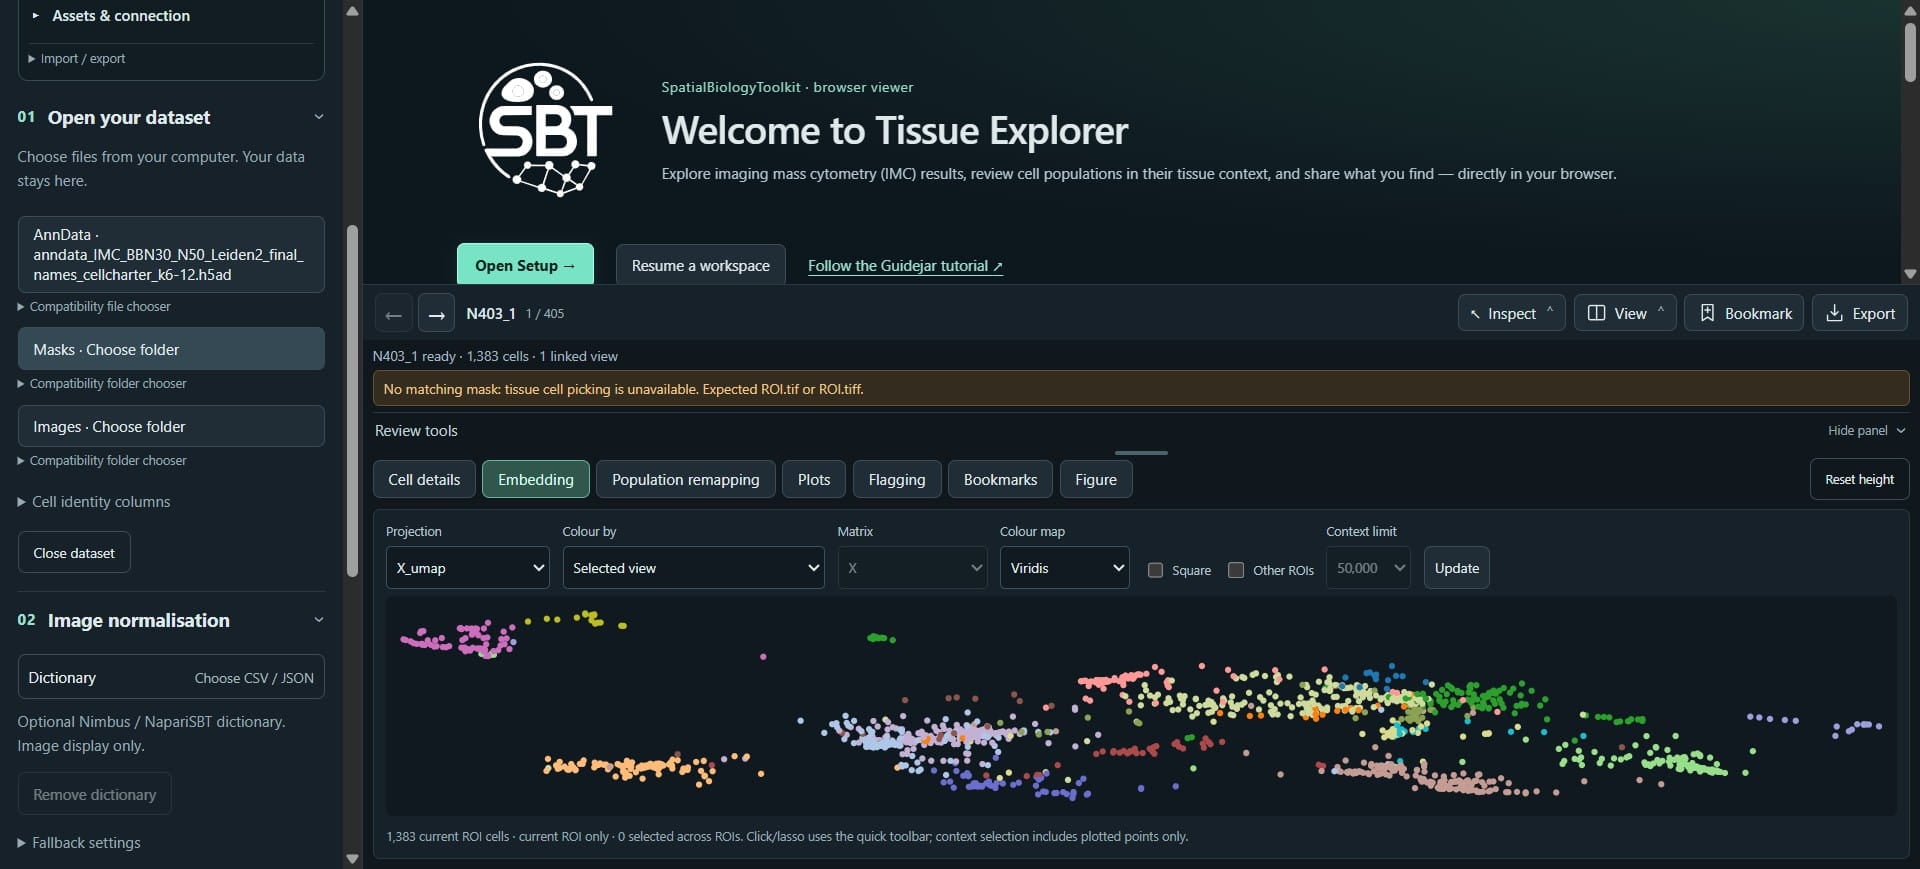Switch to the Population remapping tab
The height and width of the screenshot is (869, 1920).
pyautogui.click(x=686, y=480)
